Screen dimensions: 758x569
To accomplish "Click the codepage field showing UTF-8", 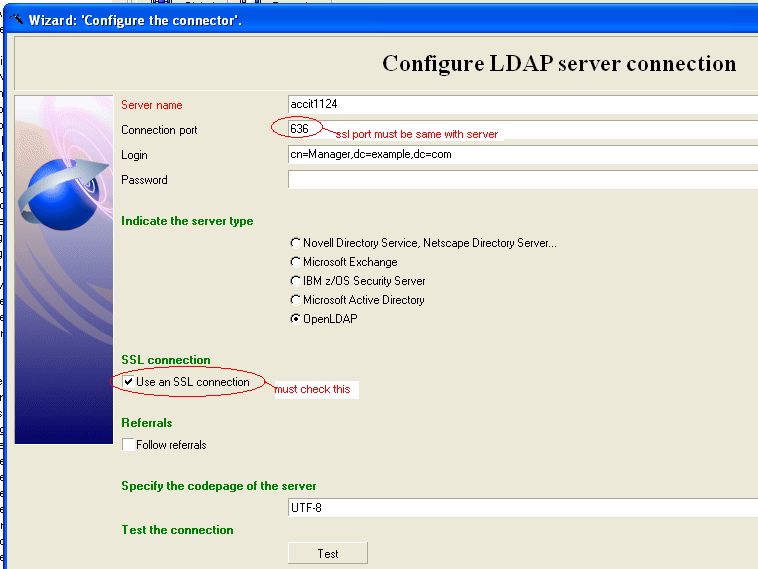I will (520, 508).
